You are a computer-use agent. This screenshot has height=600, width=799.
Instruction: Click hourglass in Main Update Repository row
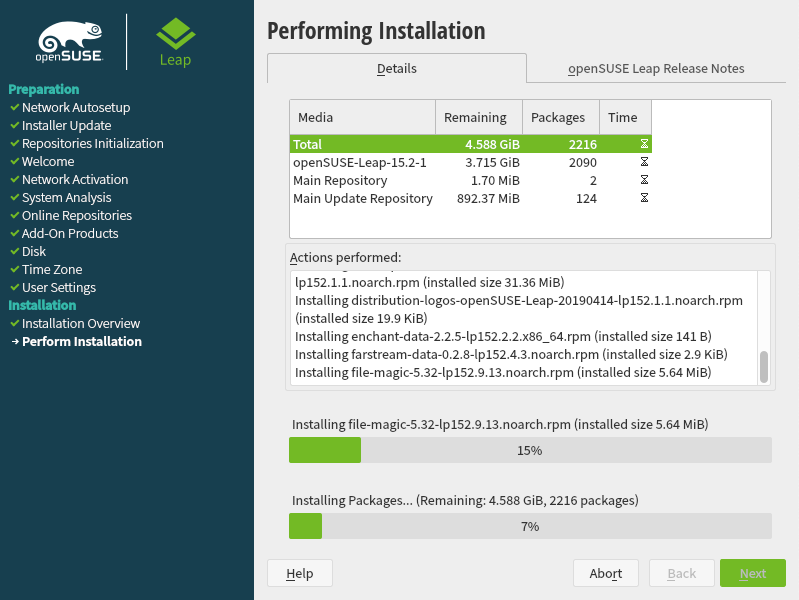(x=644, y=198)
